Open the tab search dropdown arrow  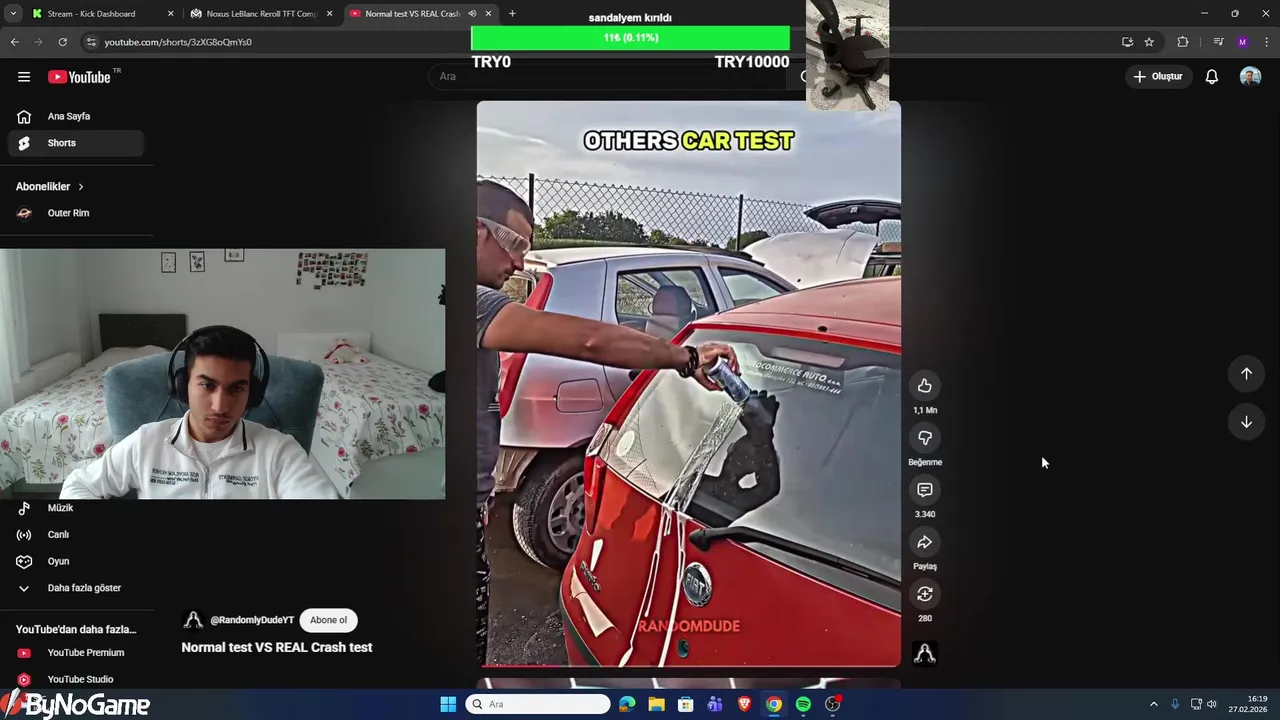pos(13,14)
